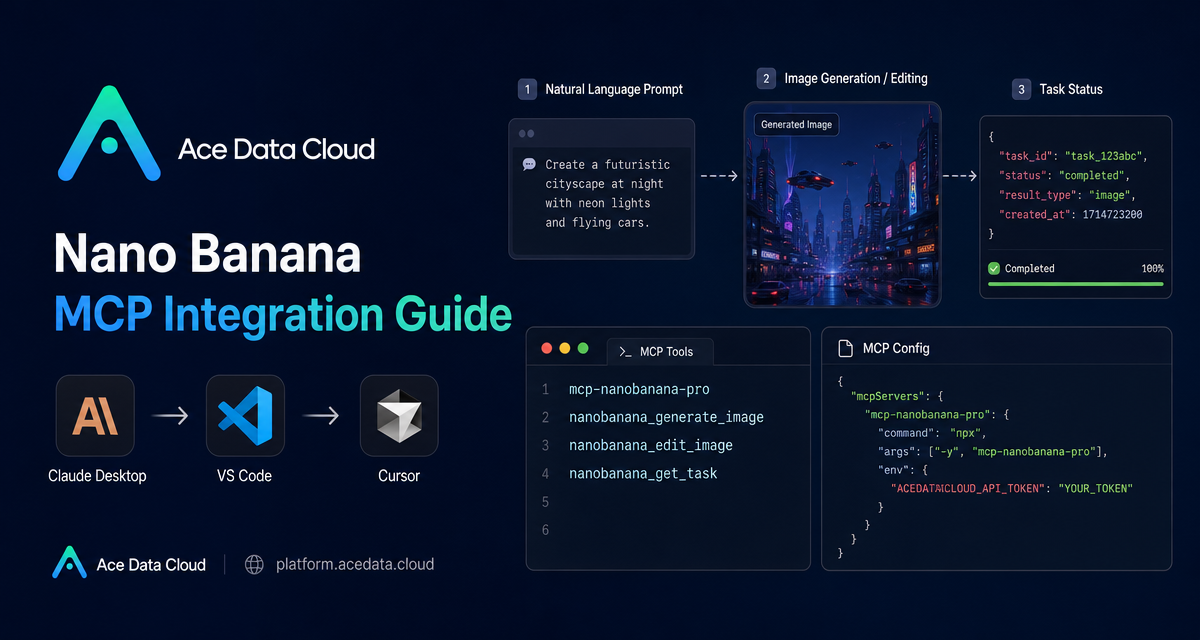Click the "env" key in MCP Config

tap(895, 470)
